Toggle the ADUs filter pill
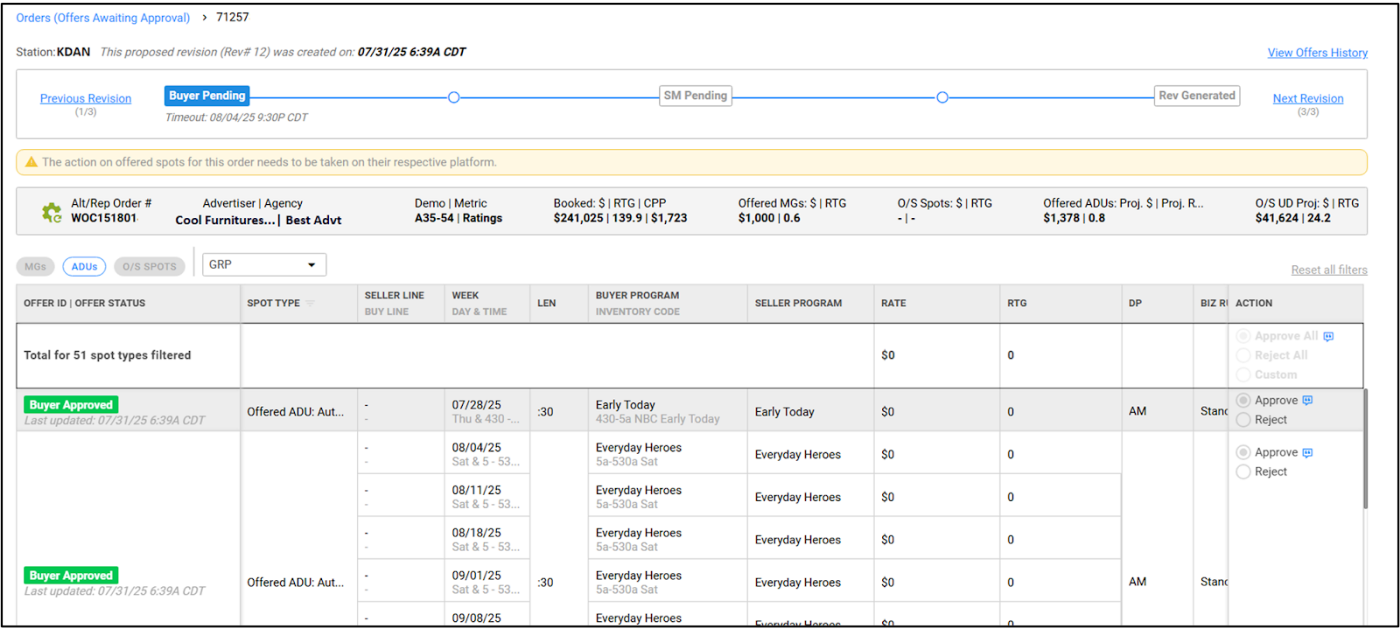This screenshot has width=1400, height=628. point(84,267)
